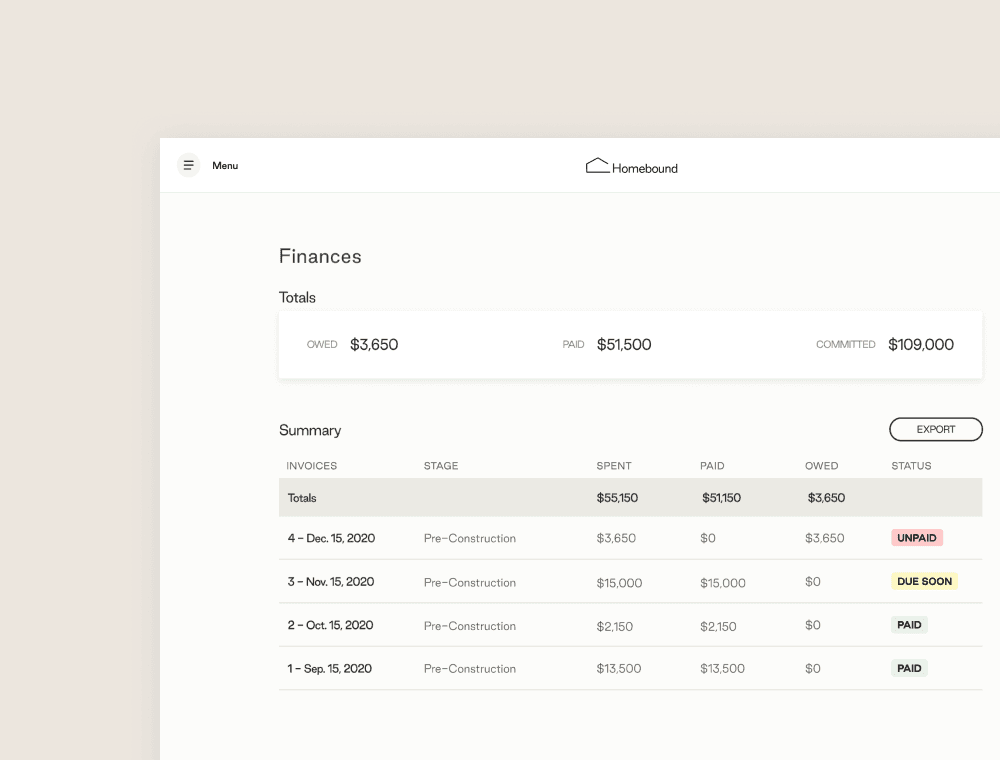Click the Summary section heading
Viewport: 1000px width, 760px height.
310,430
